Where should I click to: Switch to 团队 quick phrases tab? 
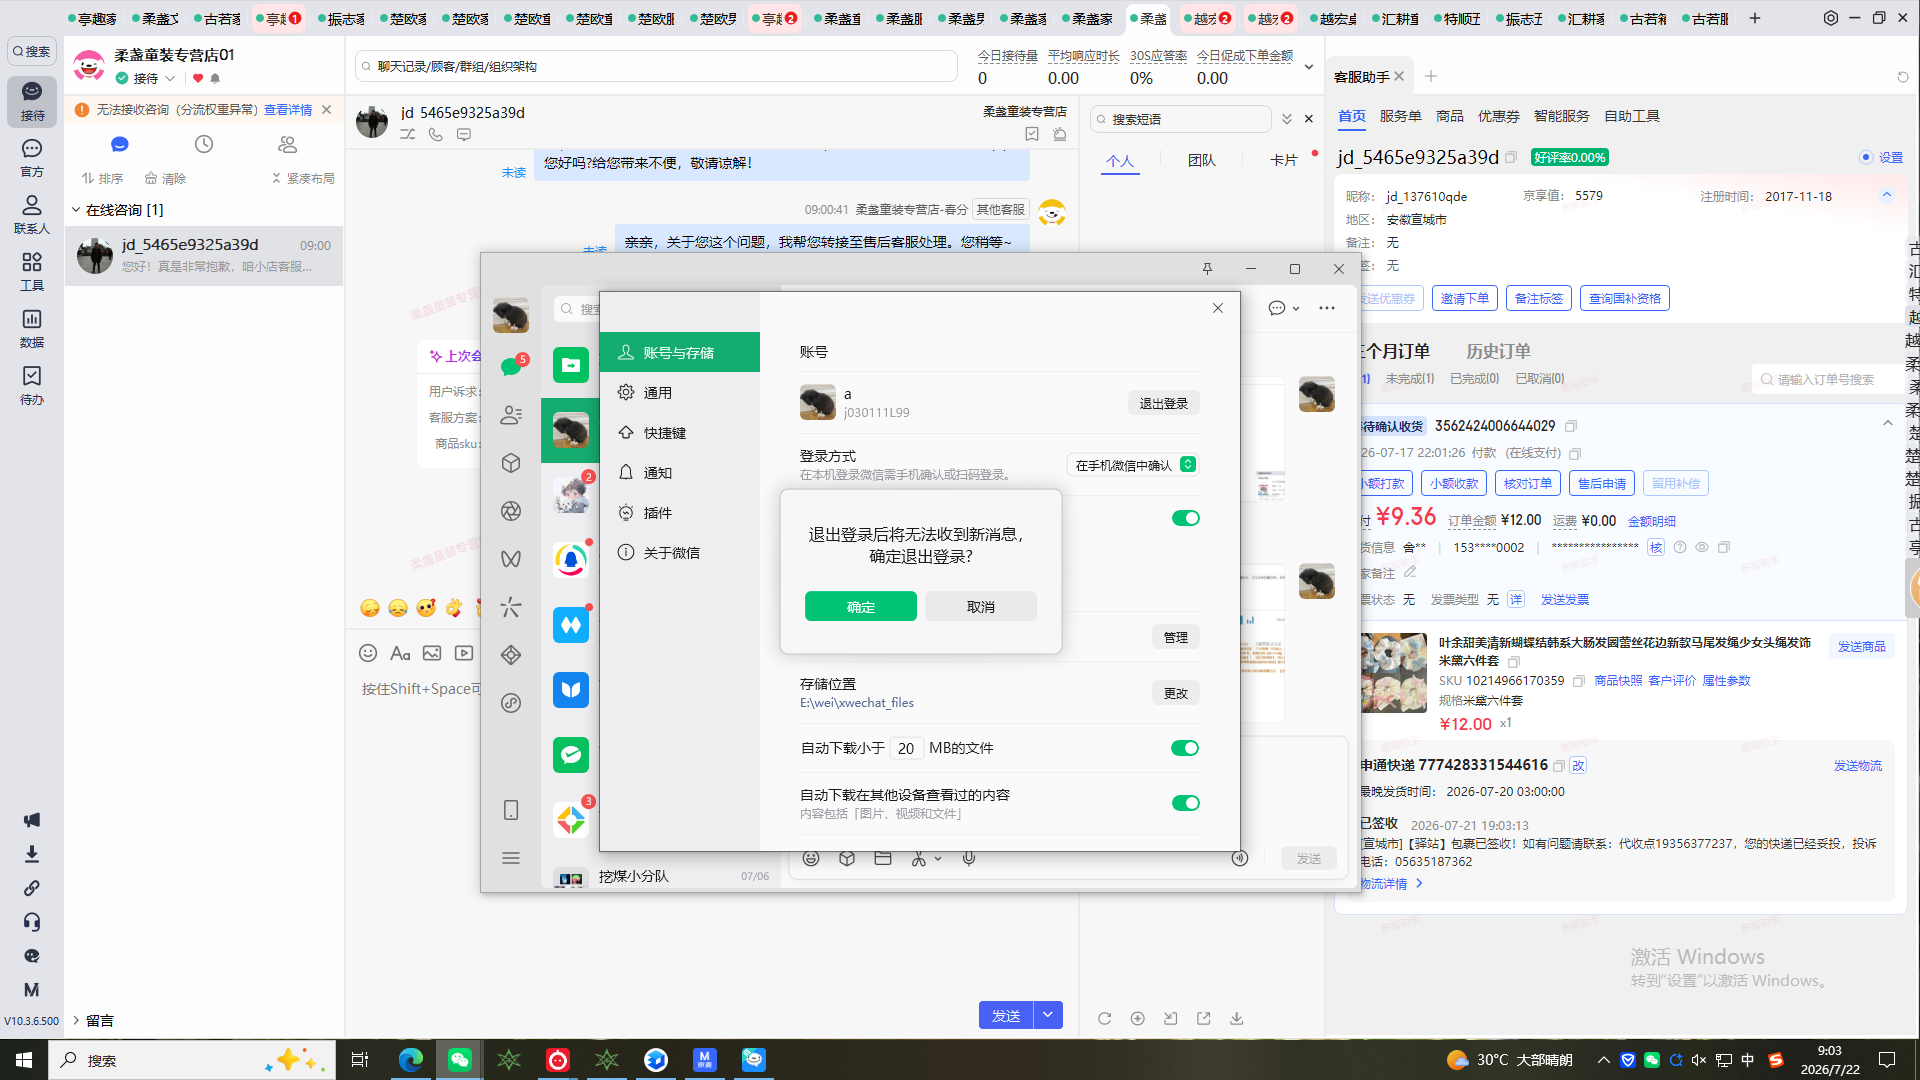coord(1202,160)
